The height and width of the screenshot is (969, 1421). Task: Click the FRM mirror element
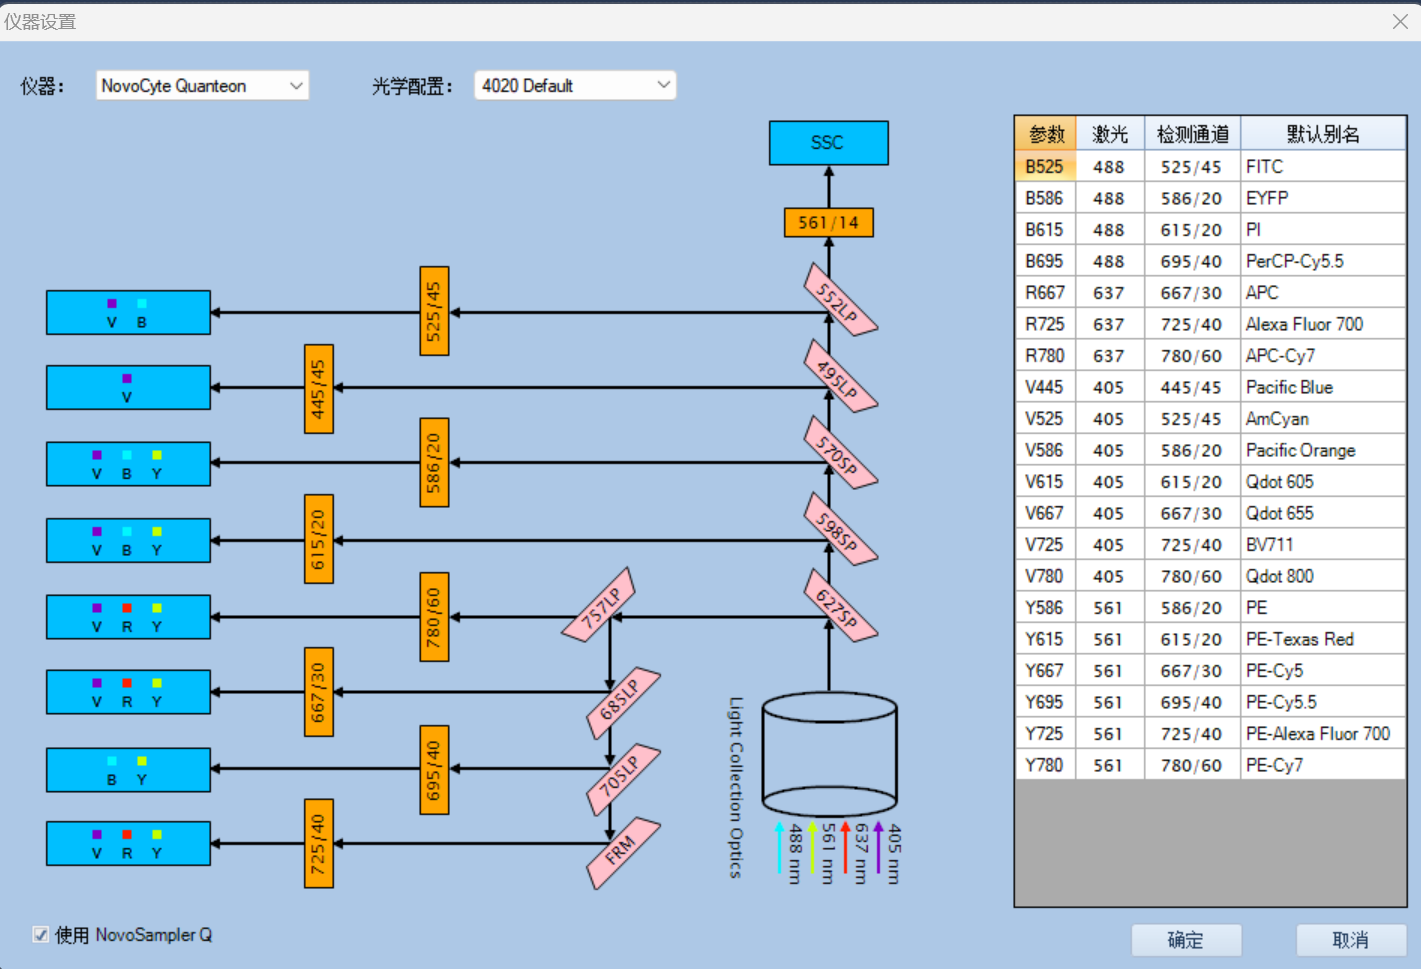pyautogui.click(x=623, y=852)
